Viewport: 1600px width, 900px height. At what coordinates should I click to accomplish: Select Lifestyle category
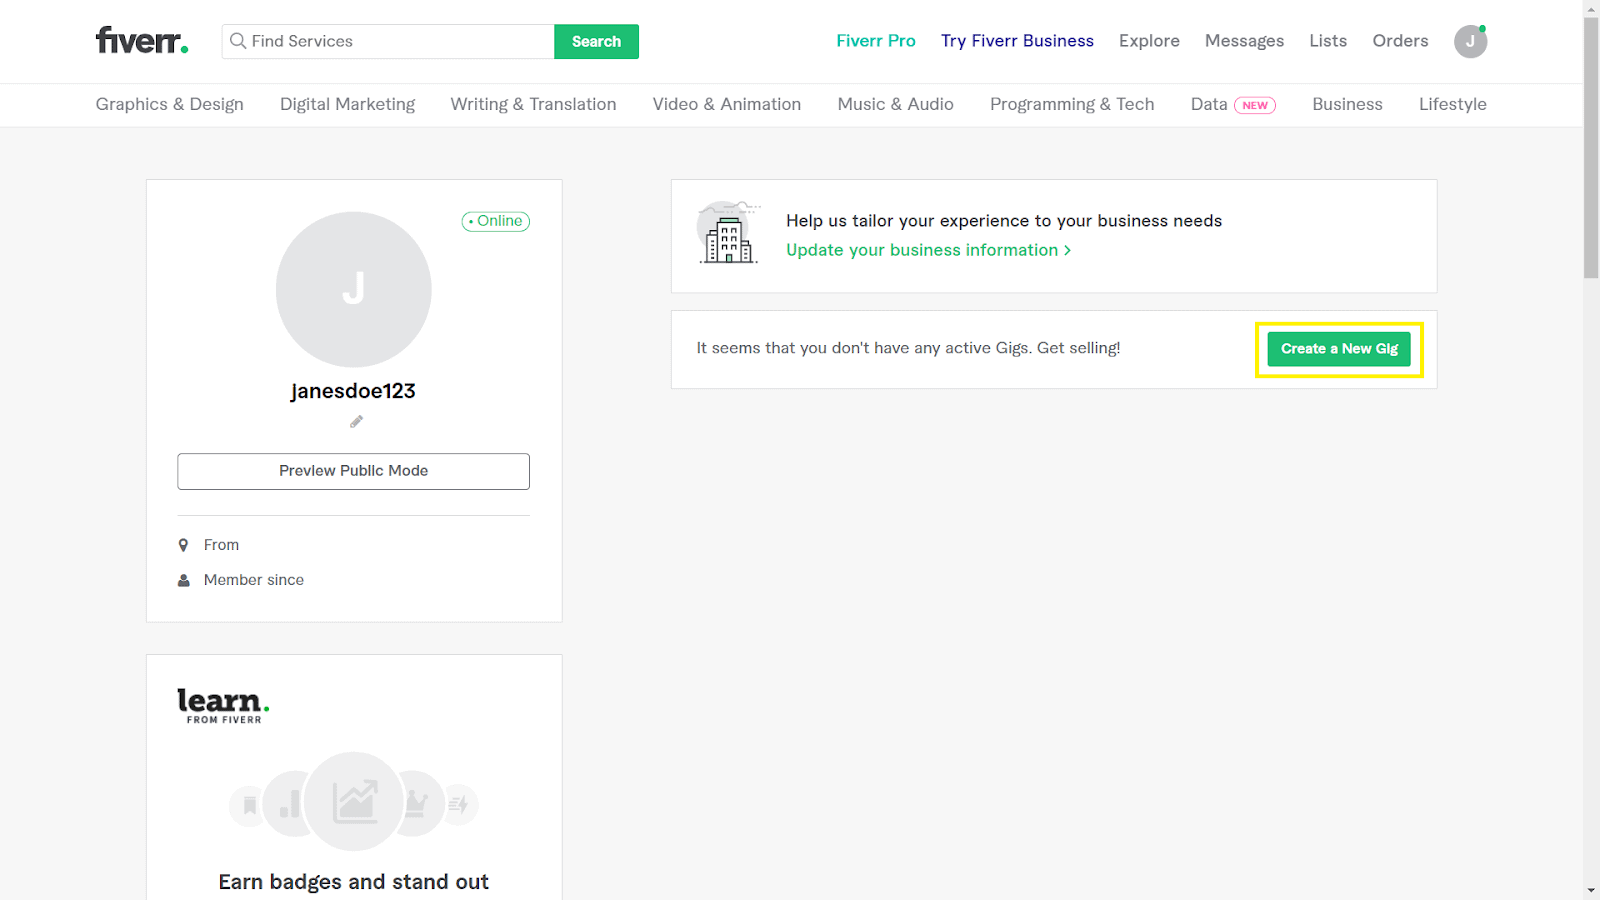click(x=1452, y=104)
